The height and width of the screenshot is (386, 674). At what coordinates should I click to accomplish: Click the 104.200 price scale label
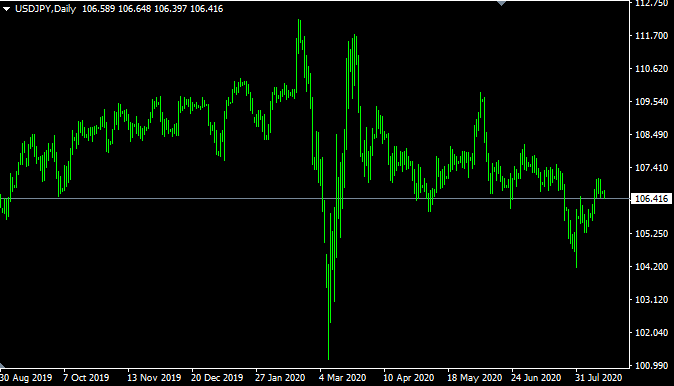[652, 267]
